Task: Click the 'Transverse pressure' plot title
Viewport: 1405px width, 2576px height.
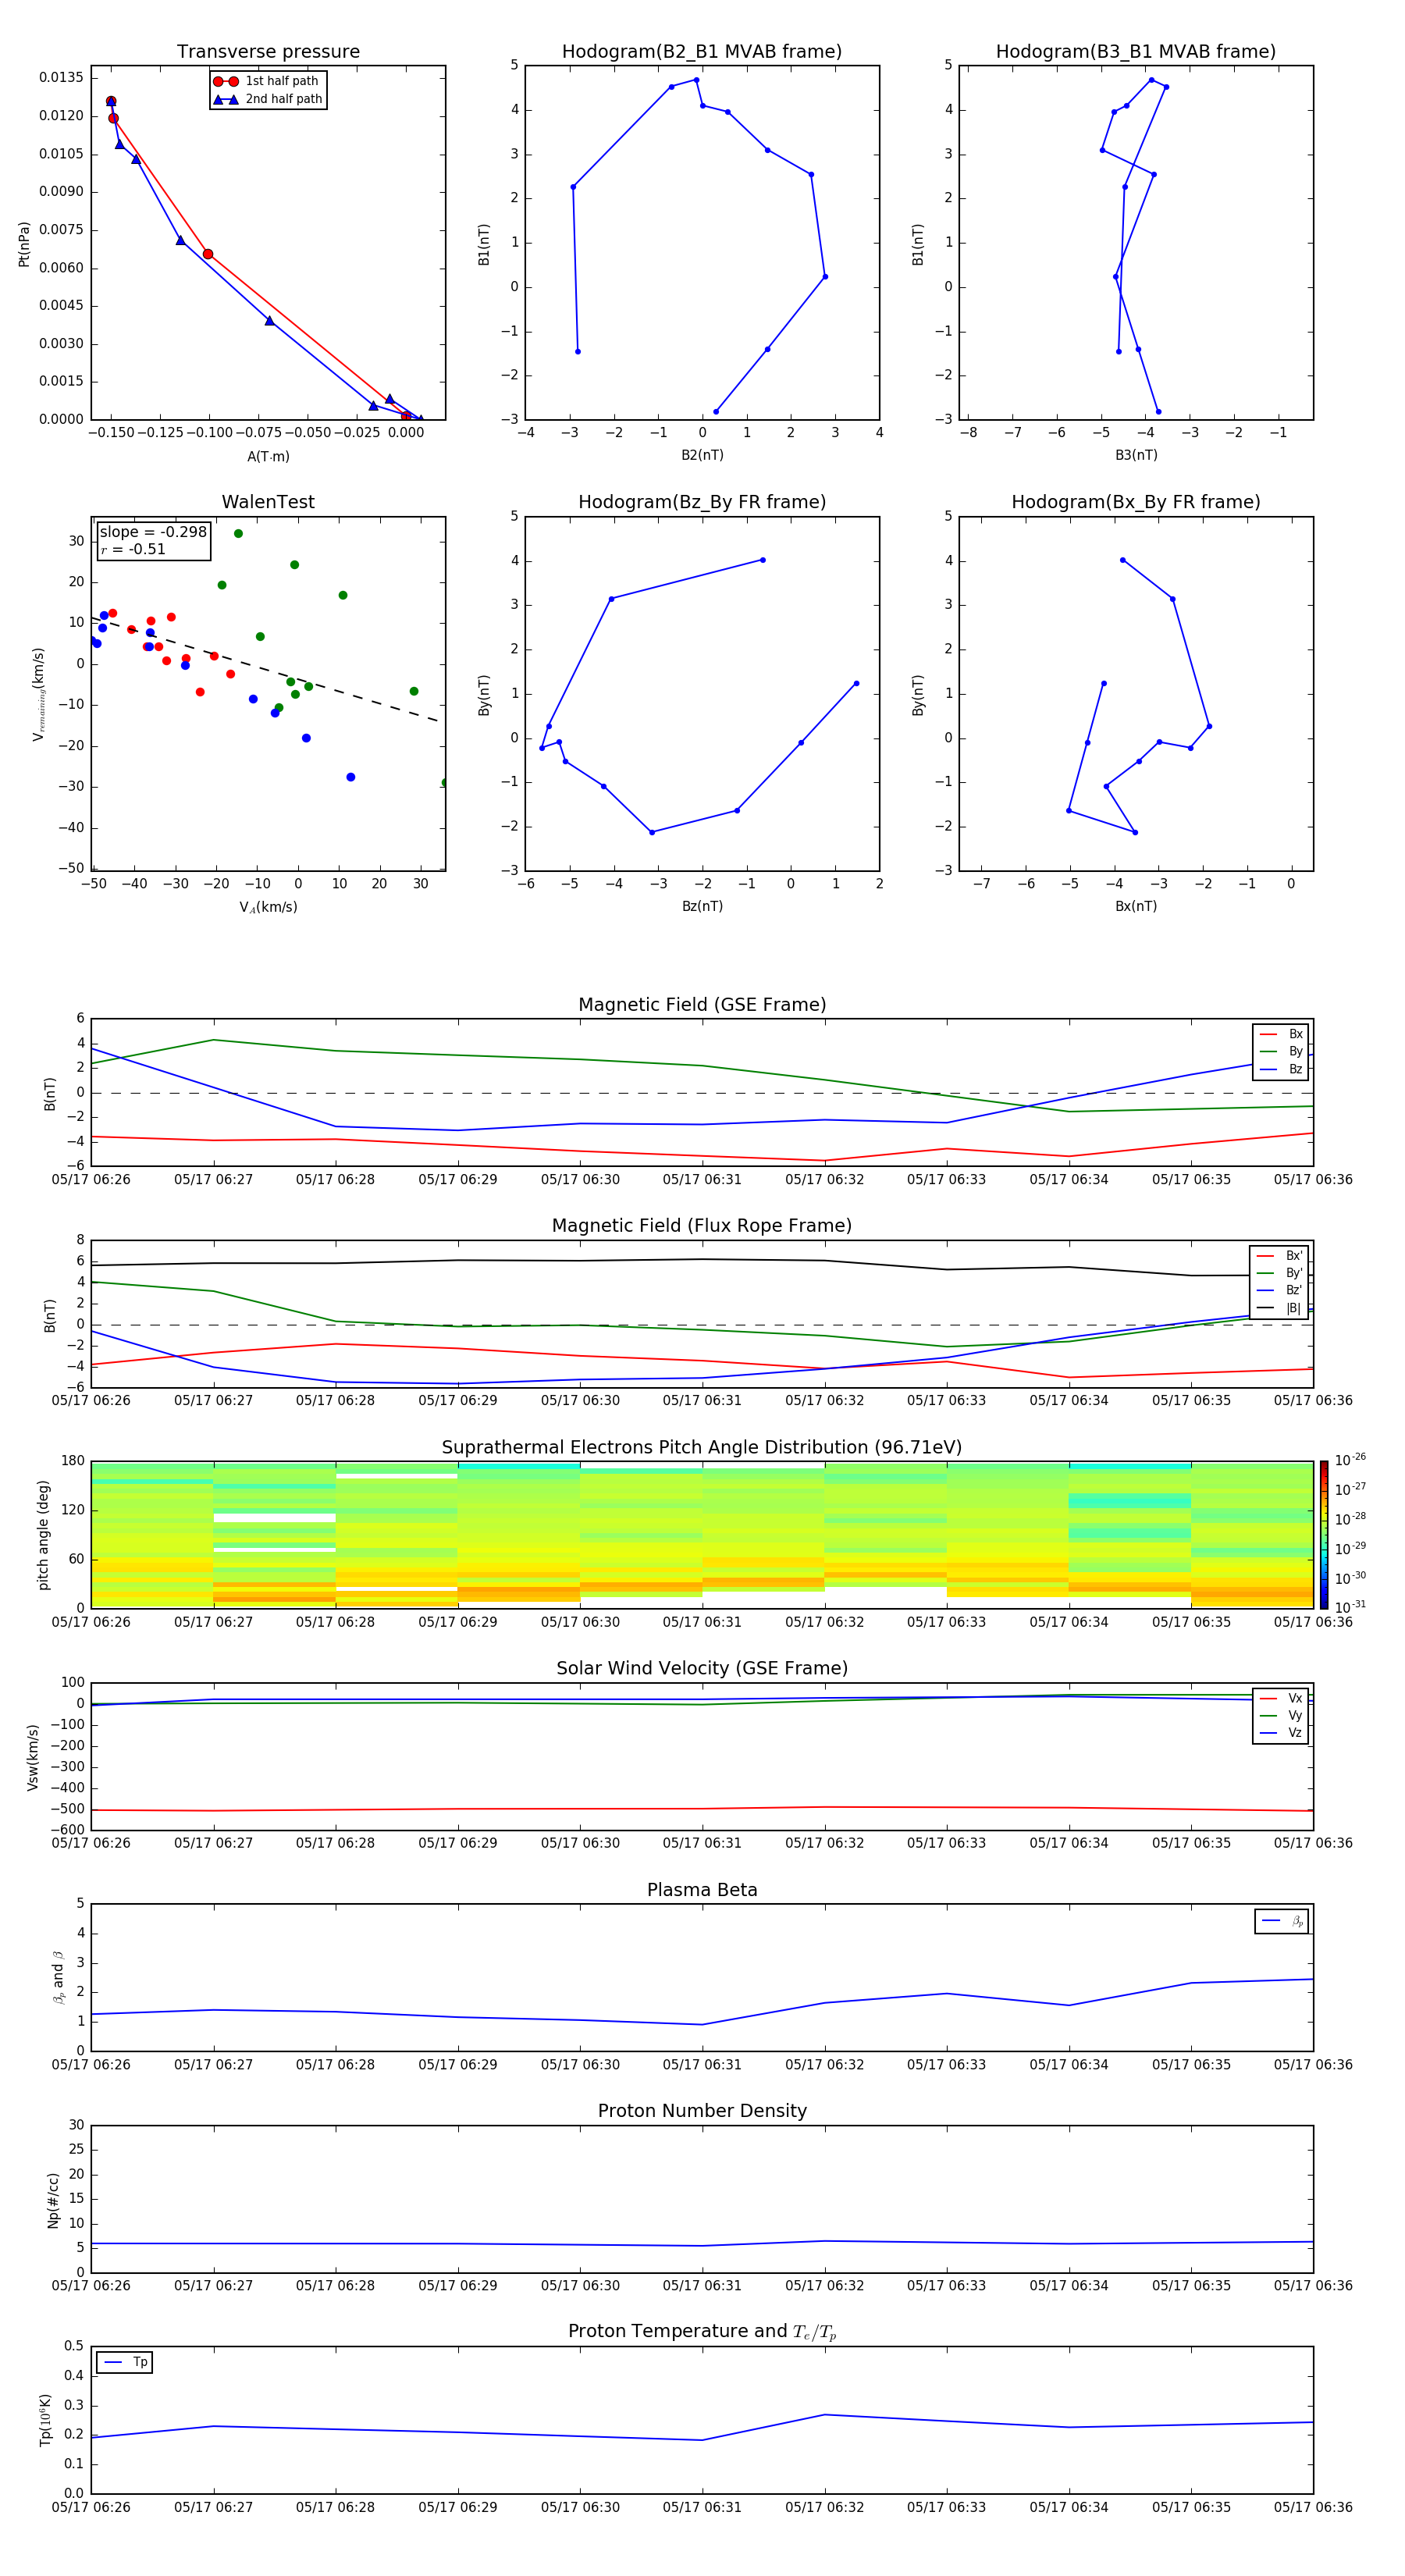Action: [268, 52]
